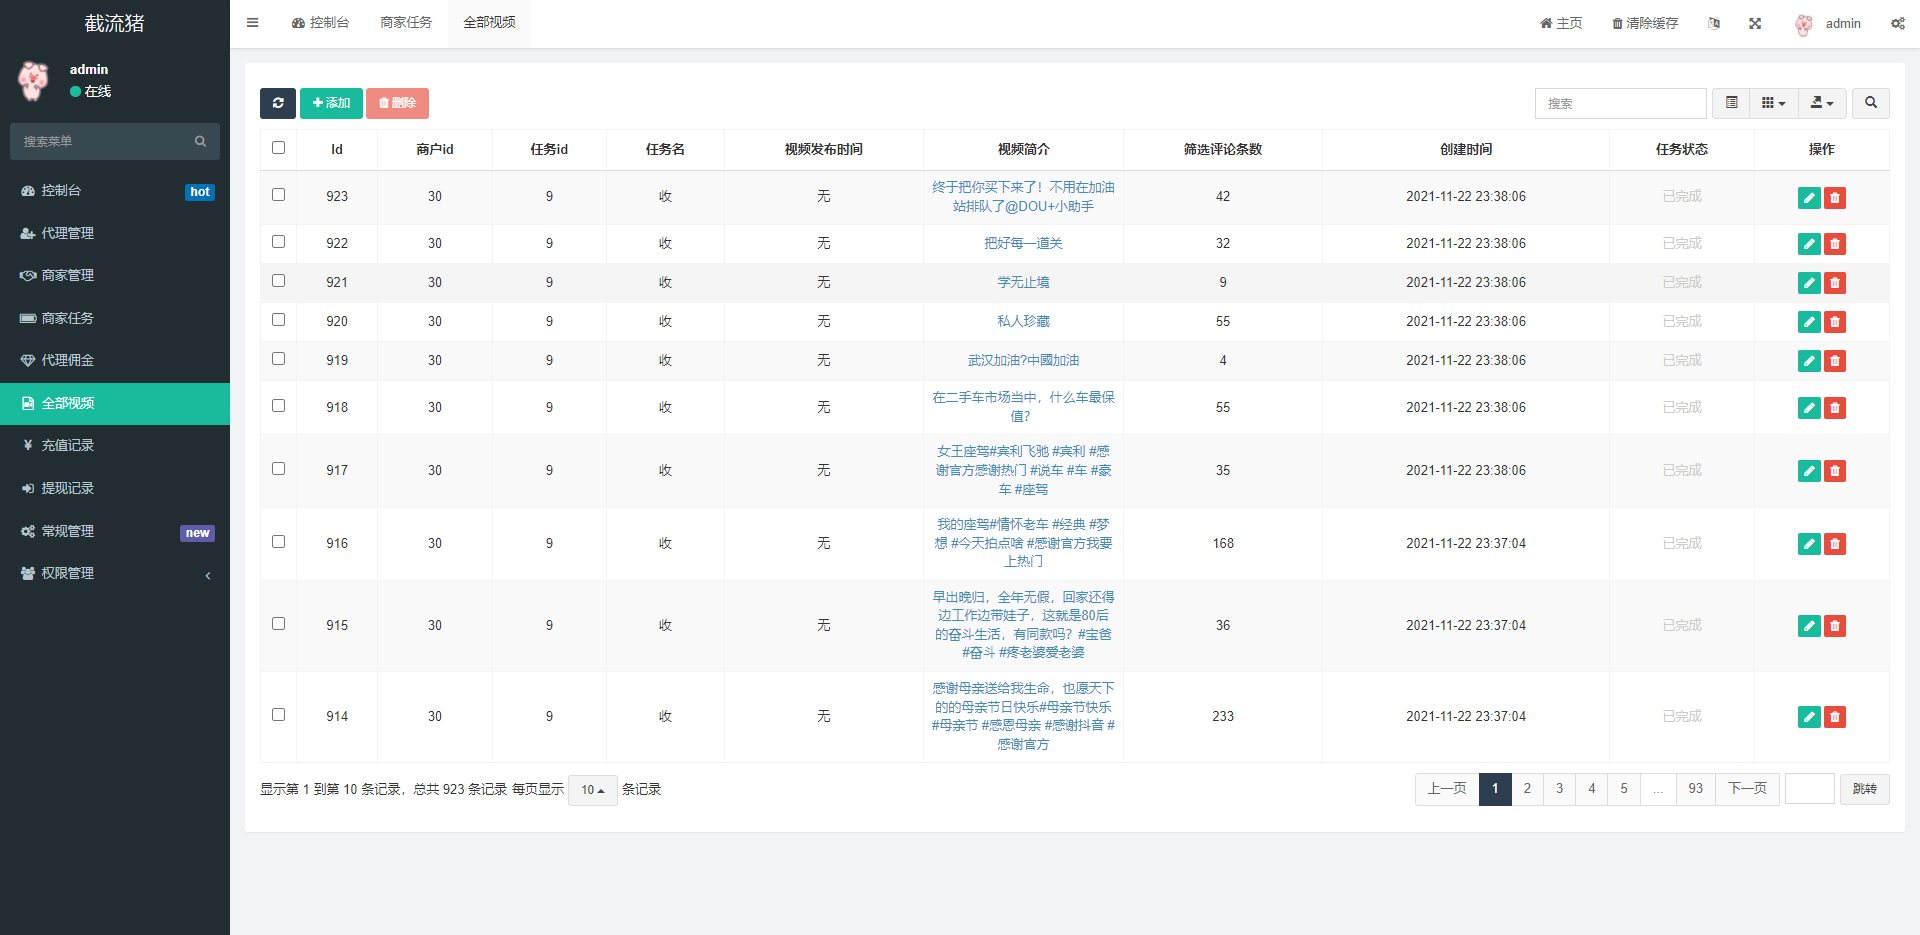Viewport: 1920px width, 935px height.
Task: Click the magnifier search button beside toolbar
Action: (x=1870, y=103)
